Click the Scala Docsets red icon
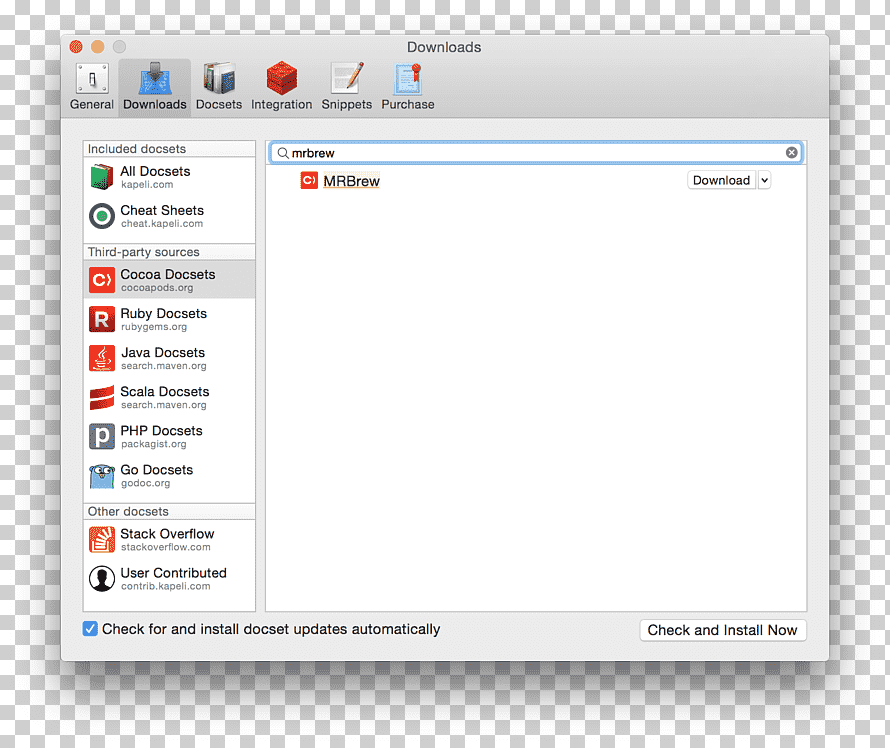 [x=102, y=397]
